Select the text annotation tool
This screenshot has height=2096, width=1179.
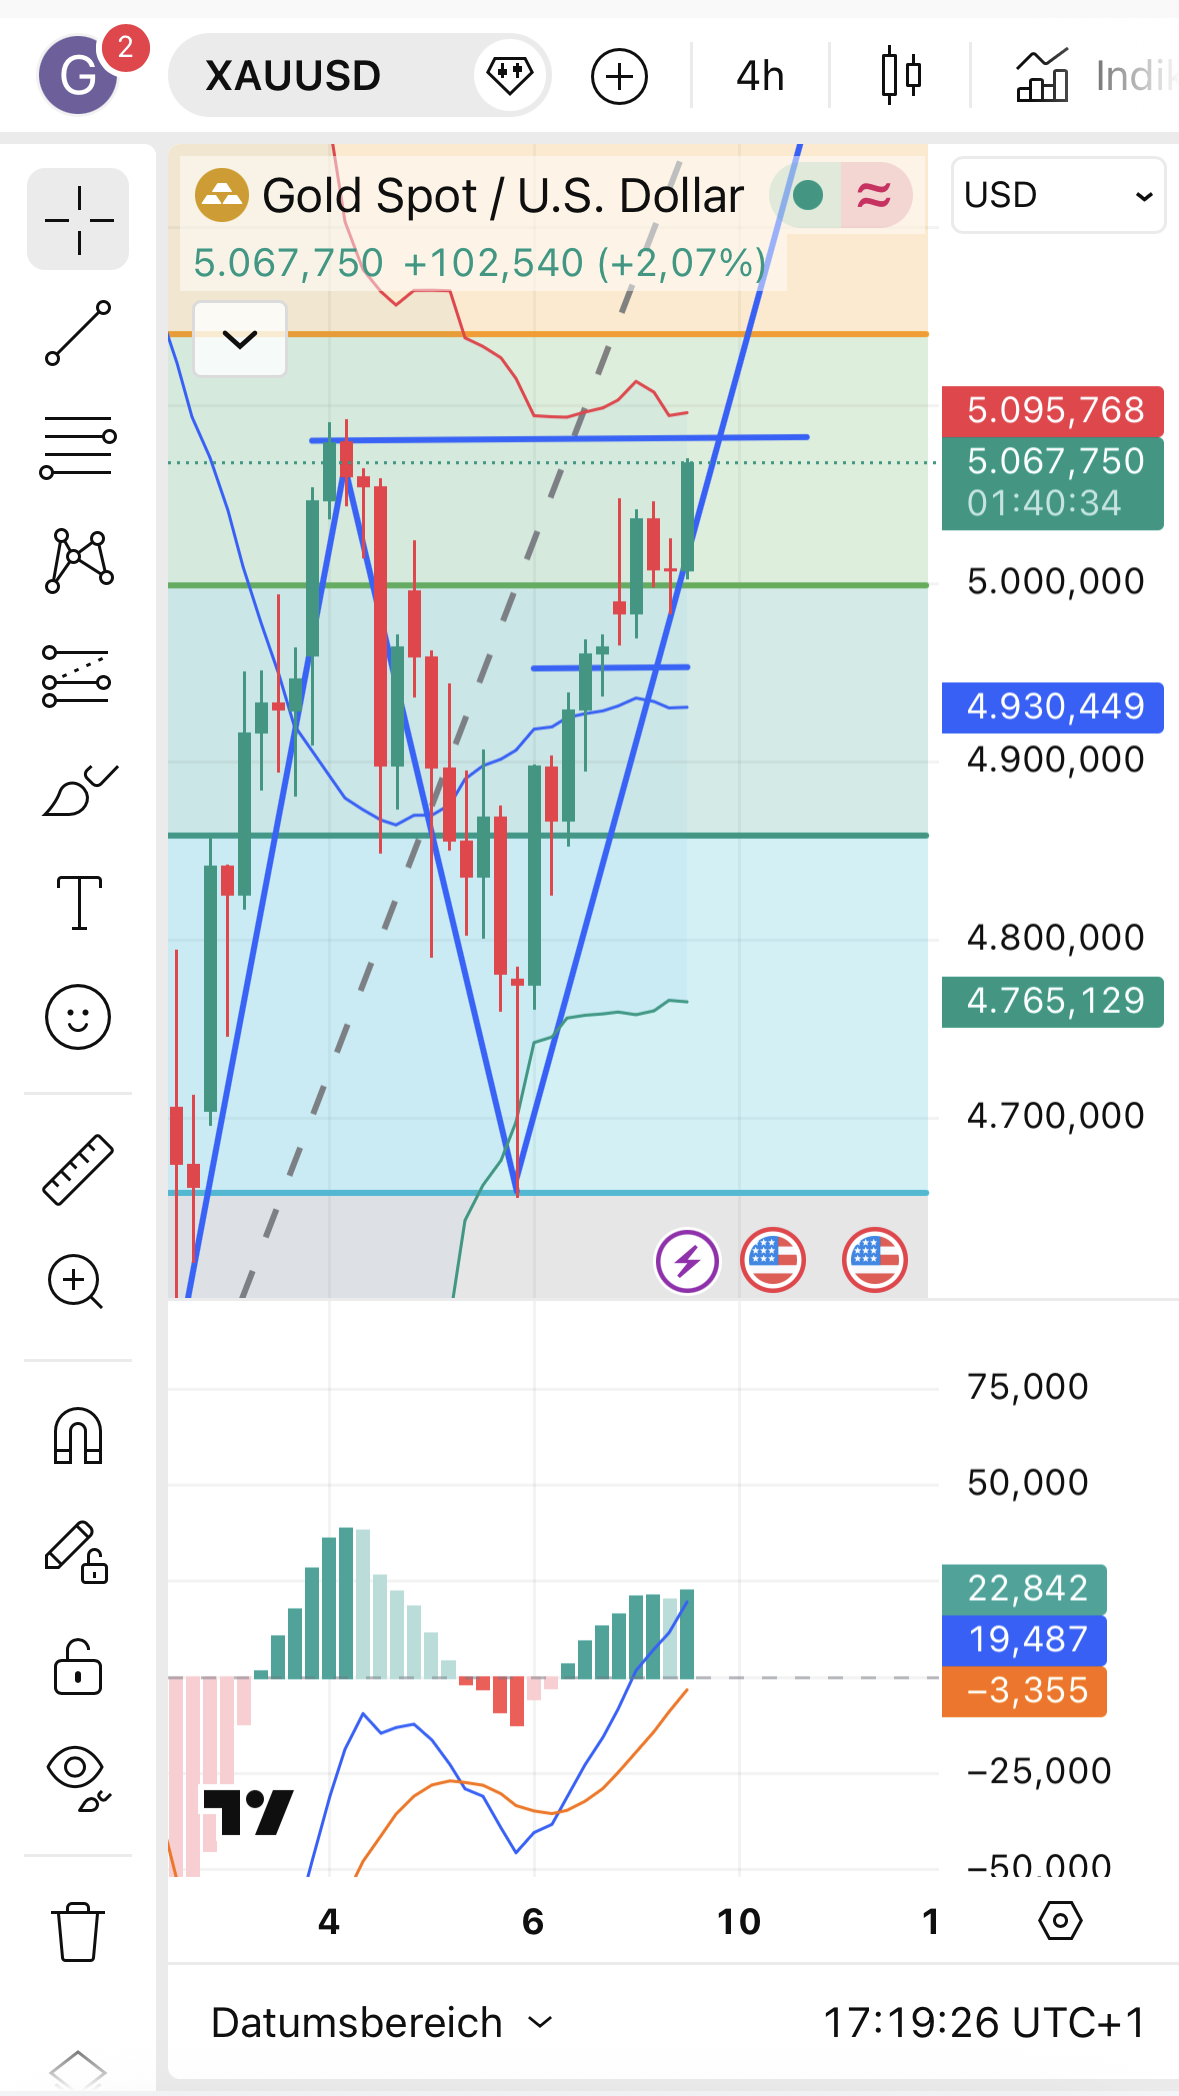point(78,903)
